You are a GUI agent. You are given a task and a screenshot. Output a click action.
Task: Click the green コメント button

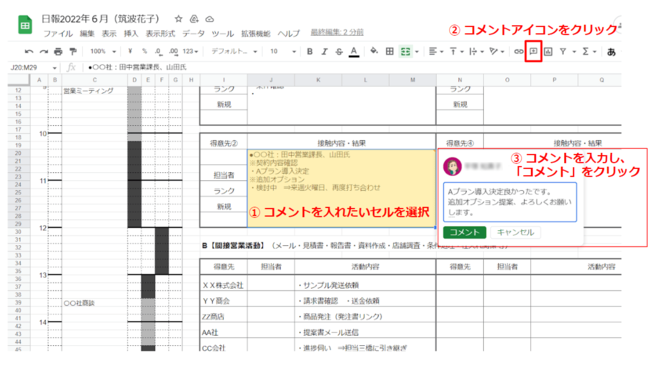[464, 232]
